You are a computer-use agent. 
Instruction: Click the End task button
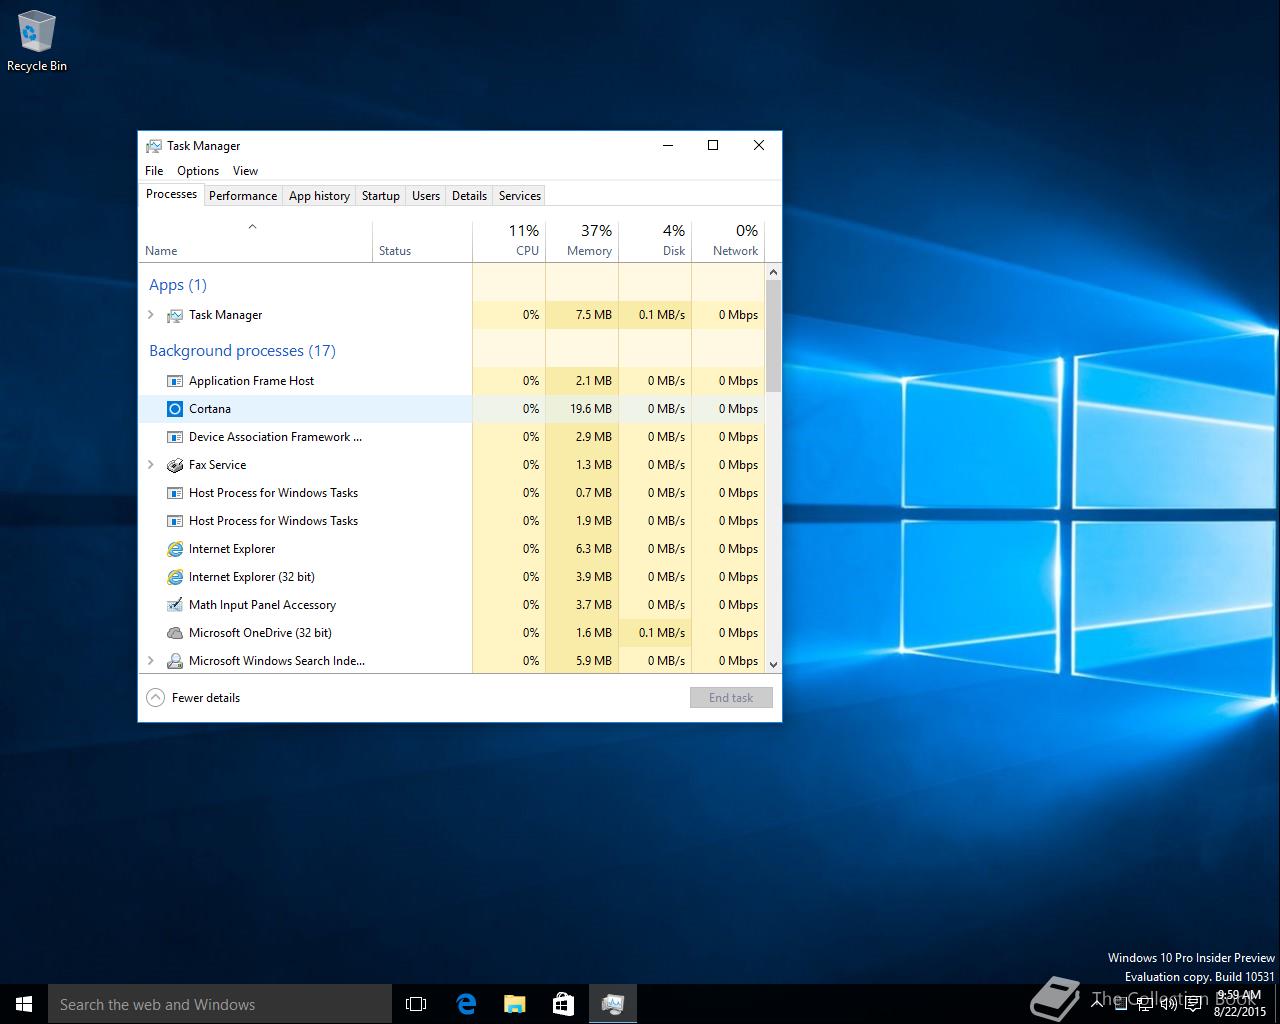click(731, 698)
